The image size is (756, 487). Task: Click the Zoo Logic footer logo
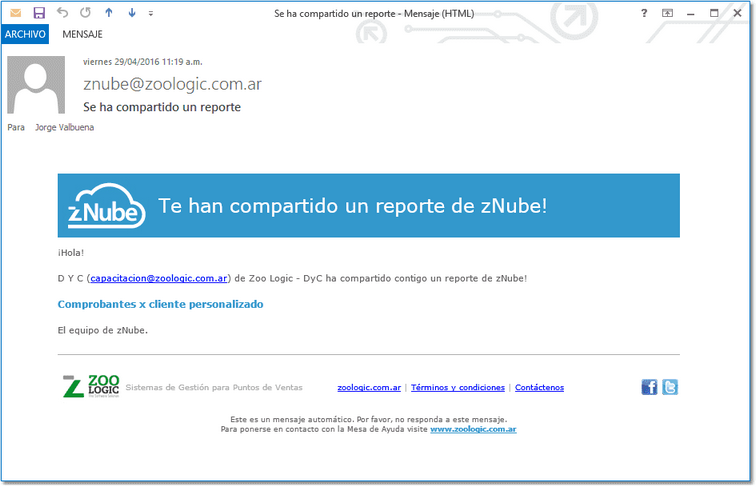tap(91, 386)
